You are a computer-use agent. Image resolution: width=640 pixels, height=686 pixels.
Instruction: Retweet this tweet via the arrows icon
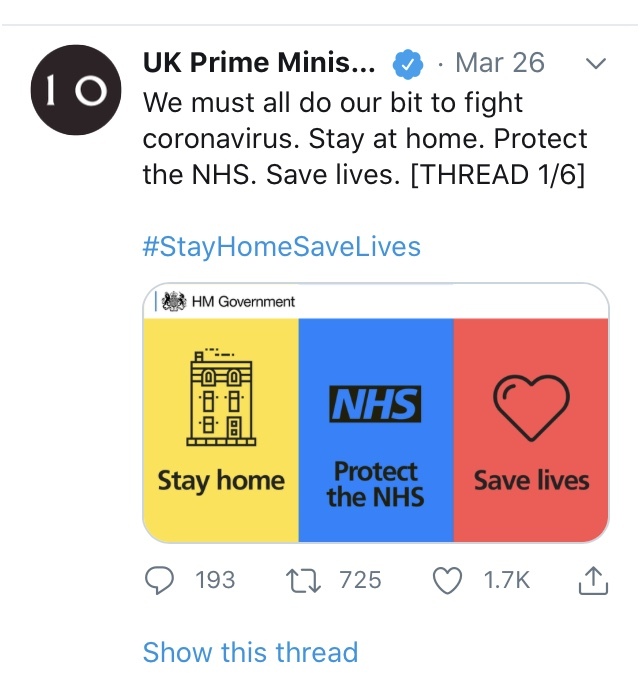pos(301,579)
